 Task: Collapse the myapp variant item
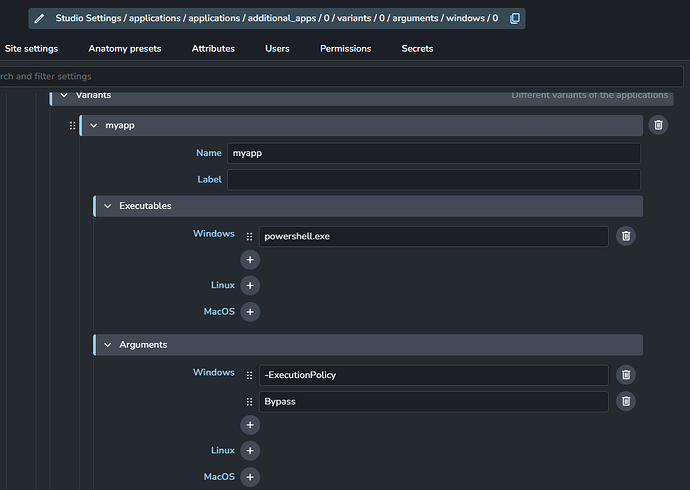pos(94,125)
